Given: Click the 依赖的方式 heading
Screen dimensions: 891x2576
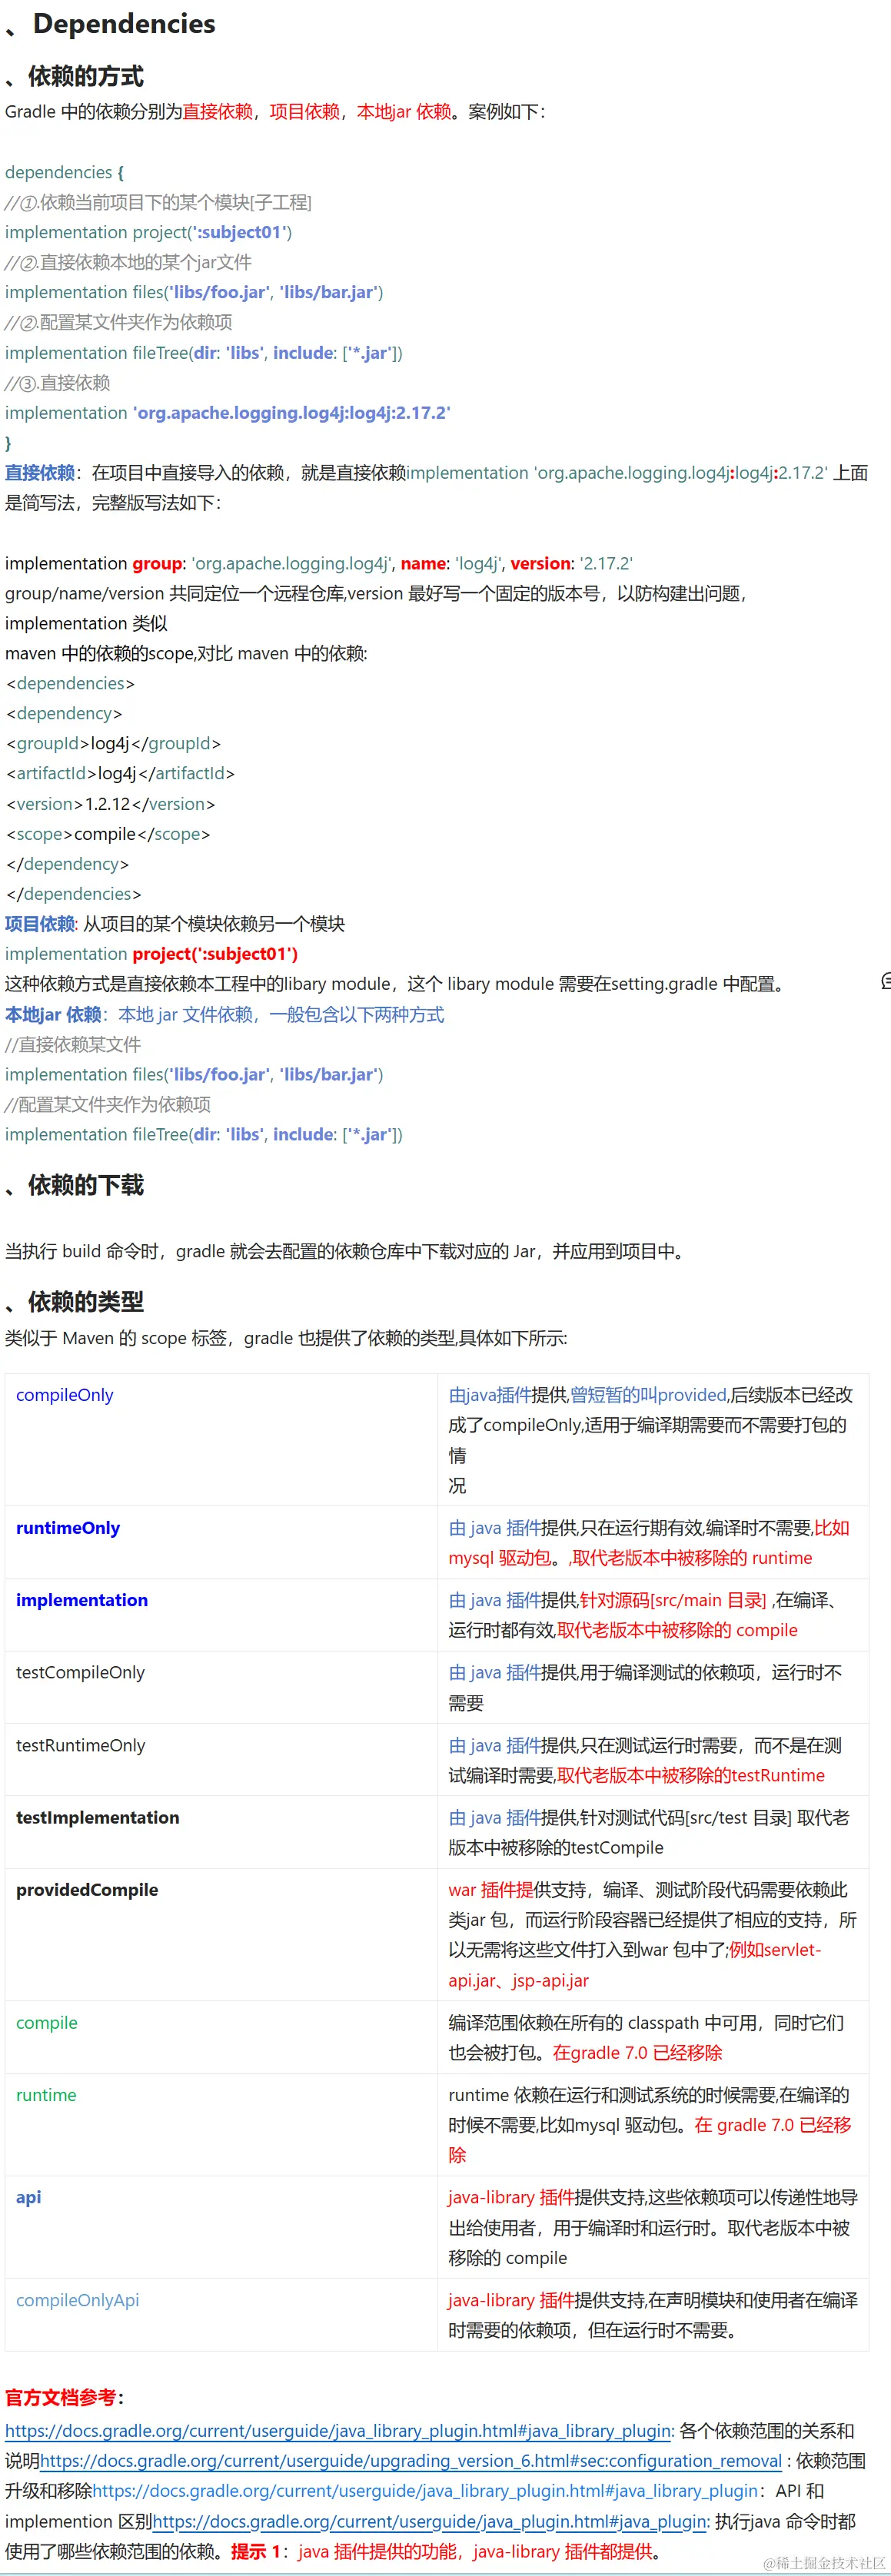Looking at the screenshot, I should 86,76.
